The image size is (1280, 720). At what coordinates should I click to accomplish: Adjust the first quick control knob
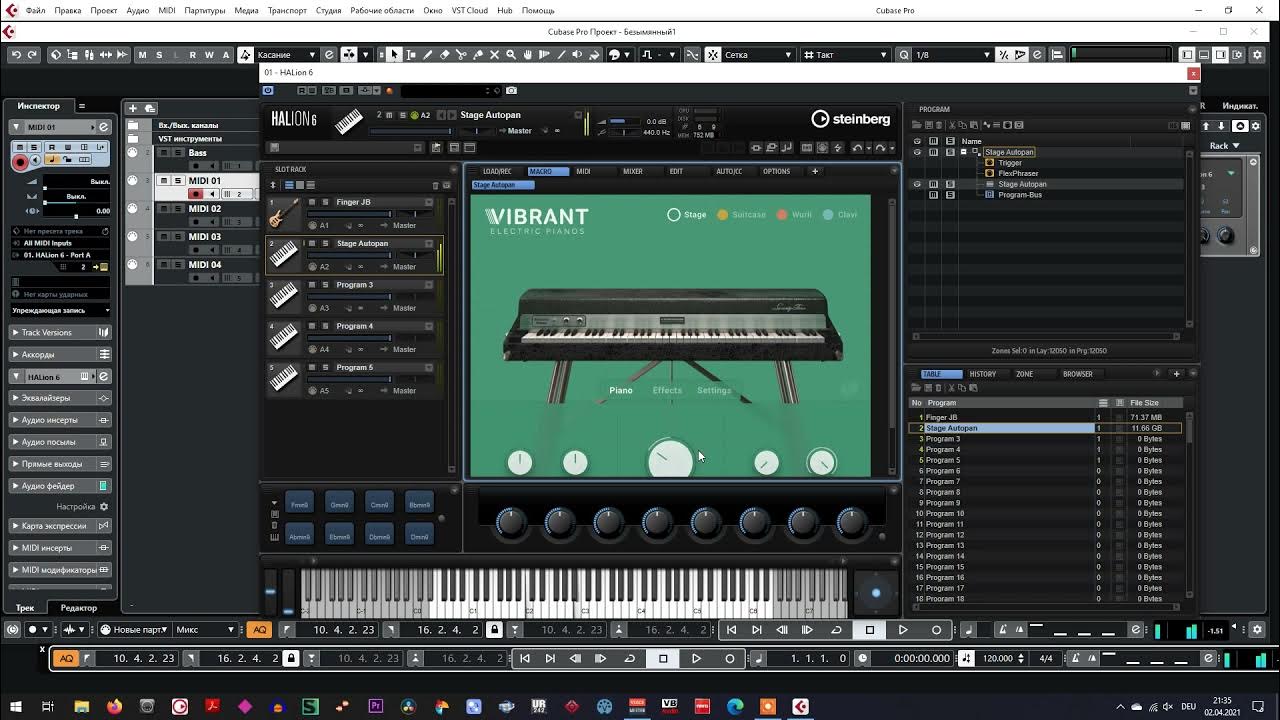(511, 521)
